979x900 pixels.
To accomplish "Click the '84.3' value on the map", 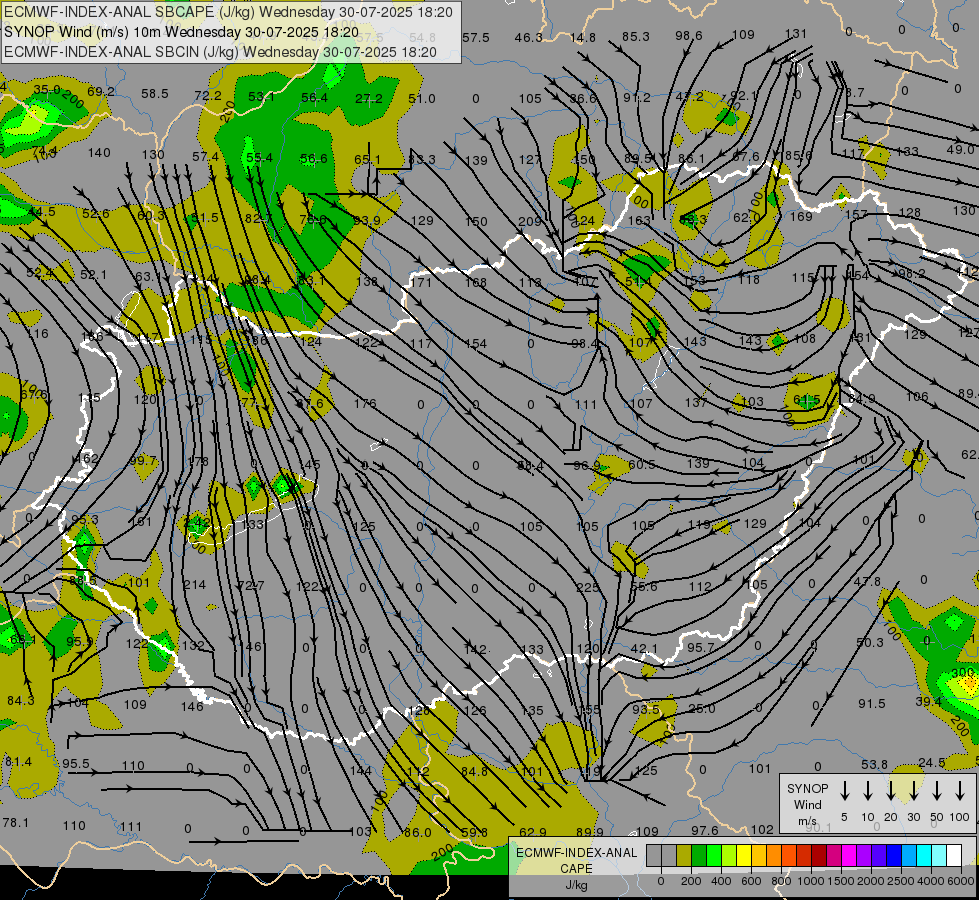I will tap(21, 700).
